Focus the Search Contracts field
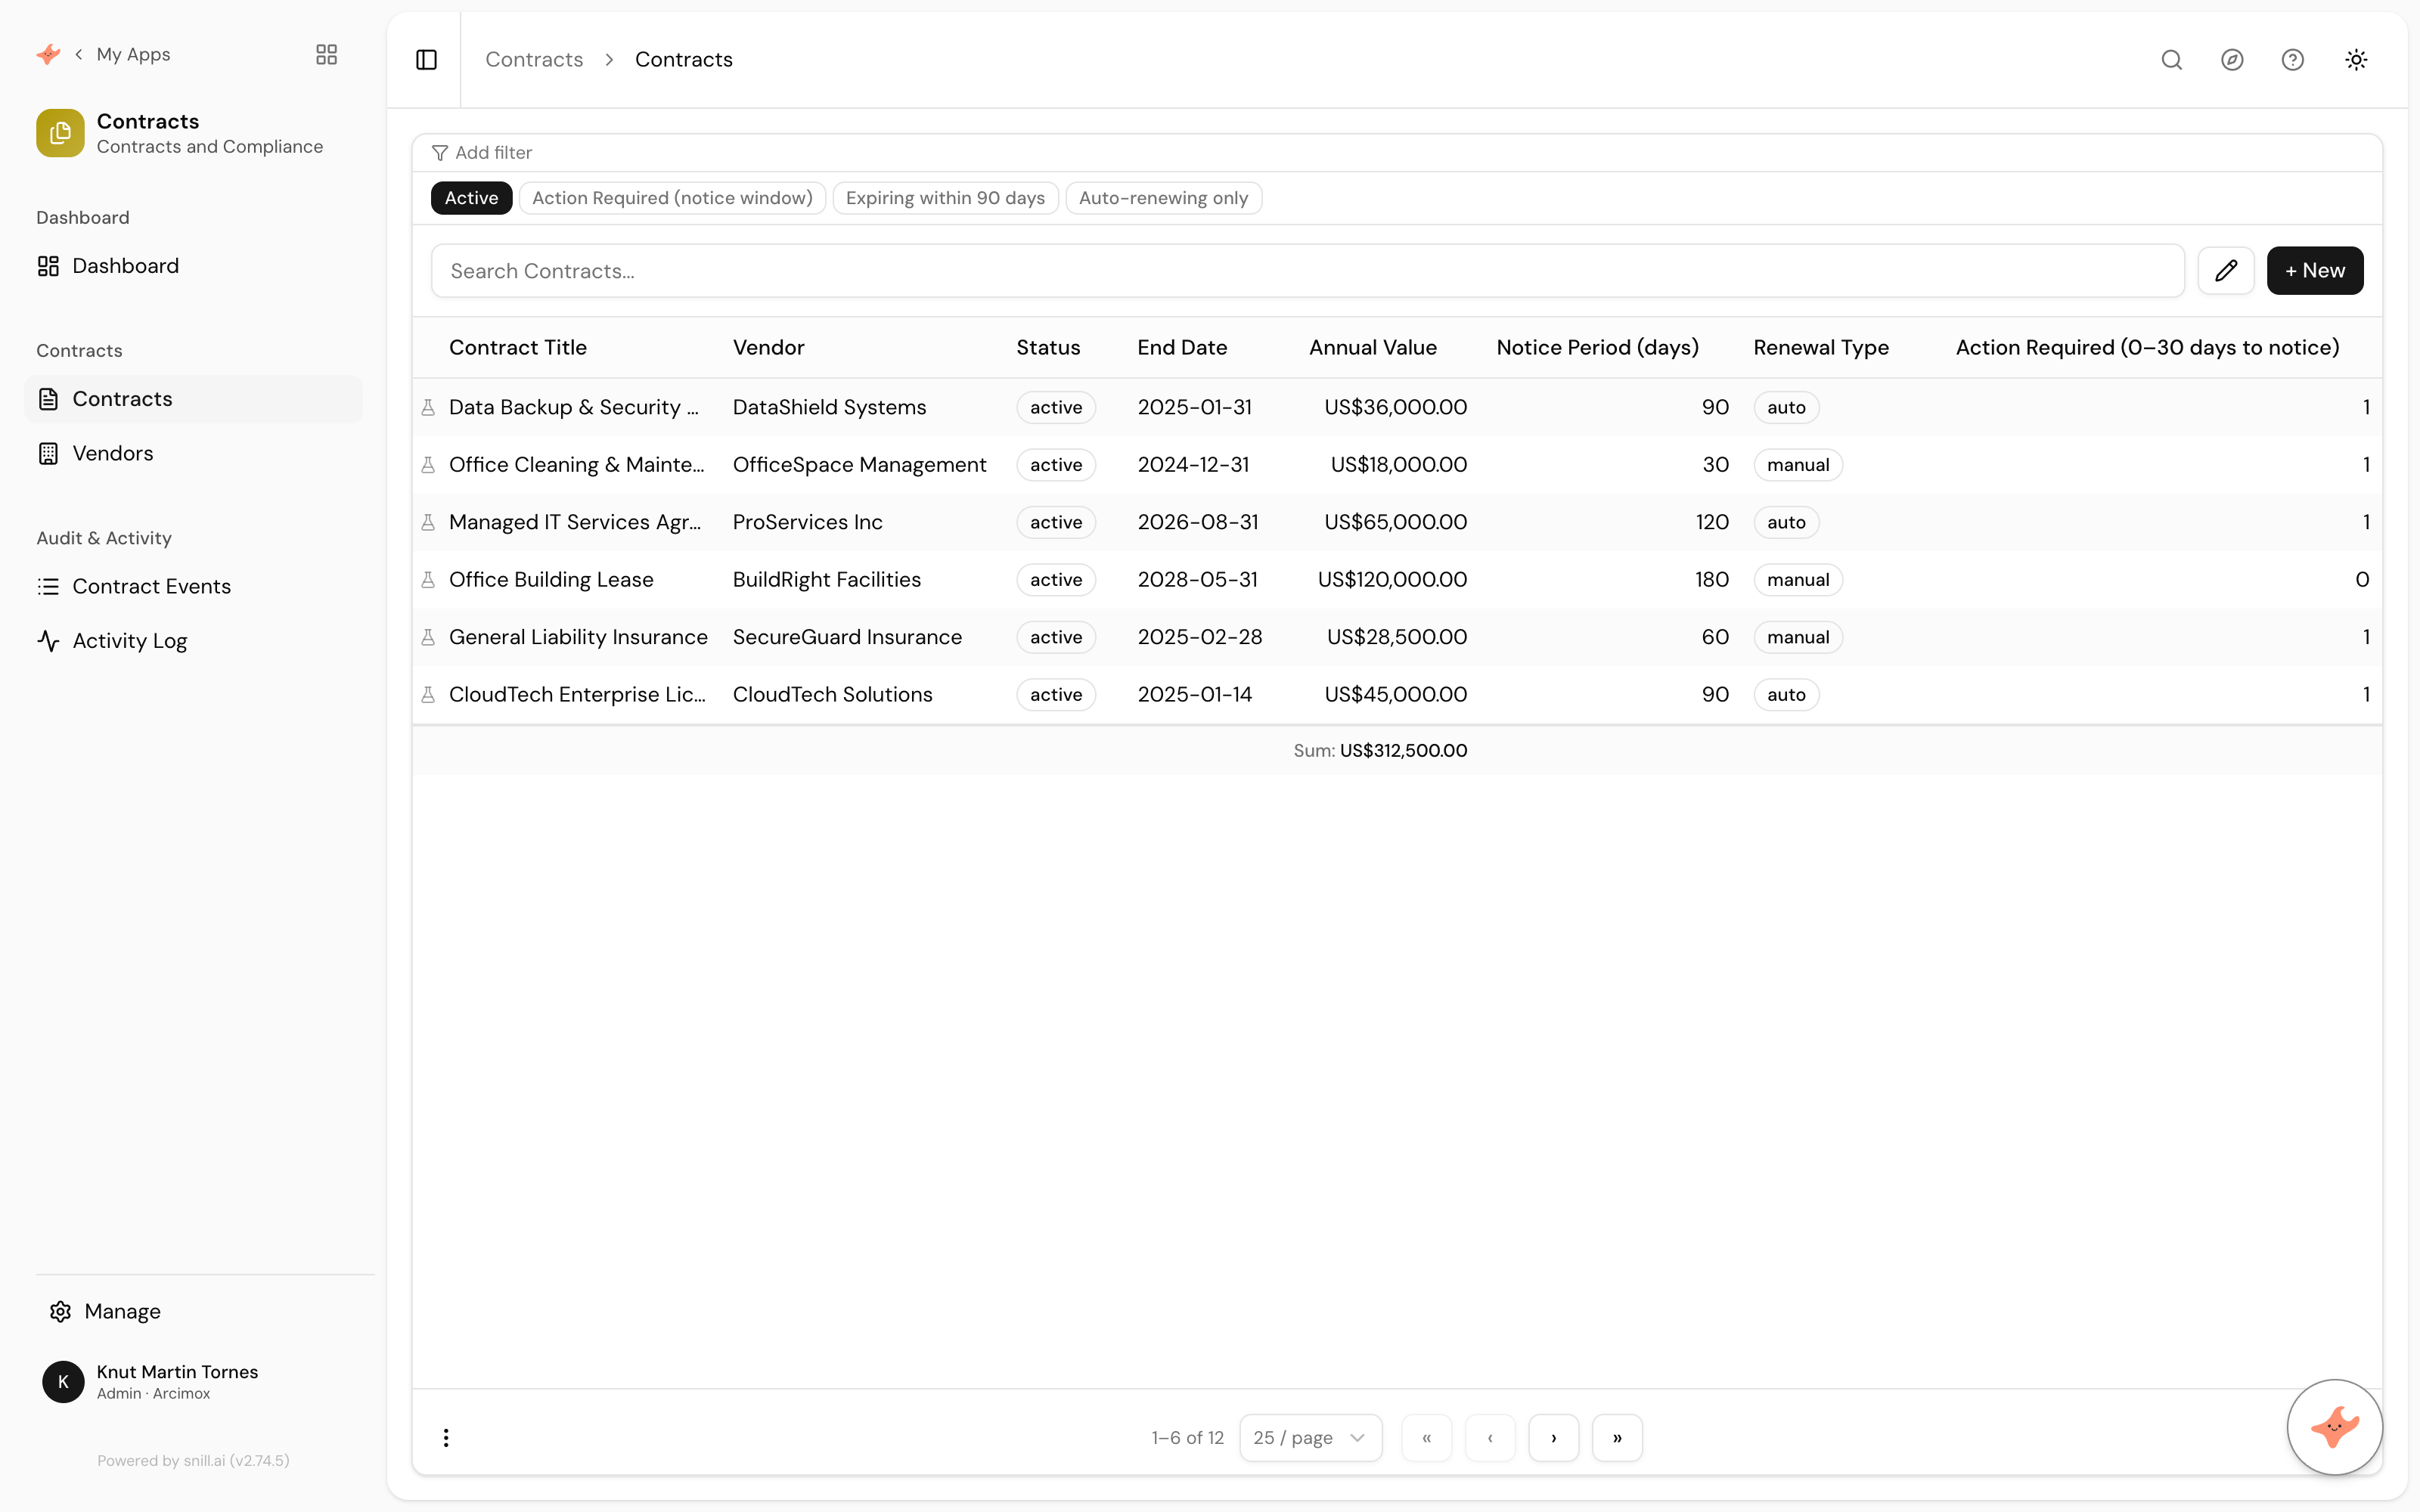The height and width of the screenshot is (1512, 2420). point(1307,270)
